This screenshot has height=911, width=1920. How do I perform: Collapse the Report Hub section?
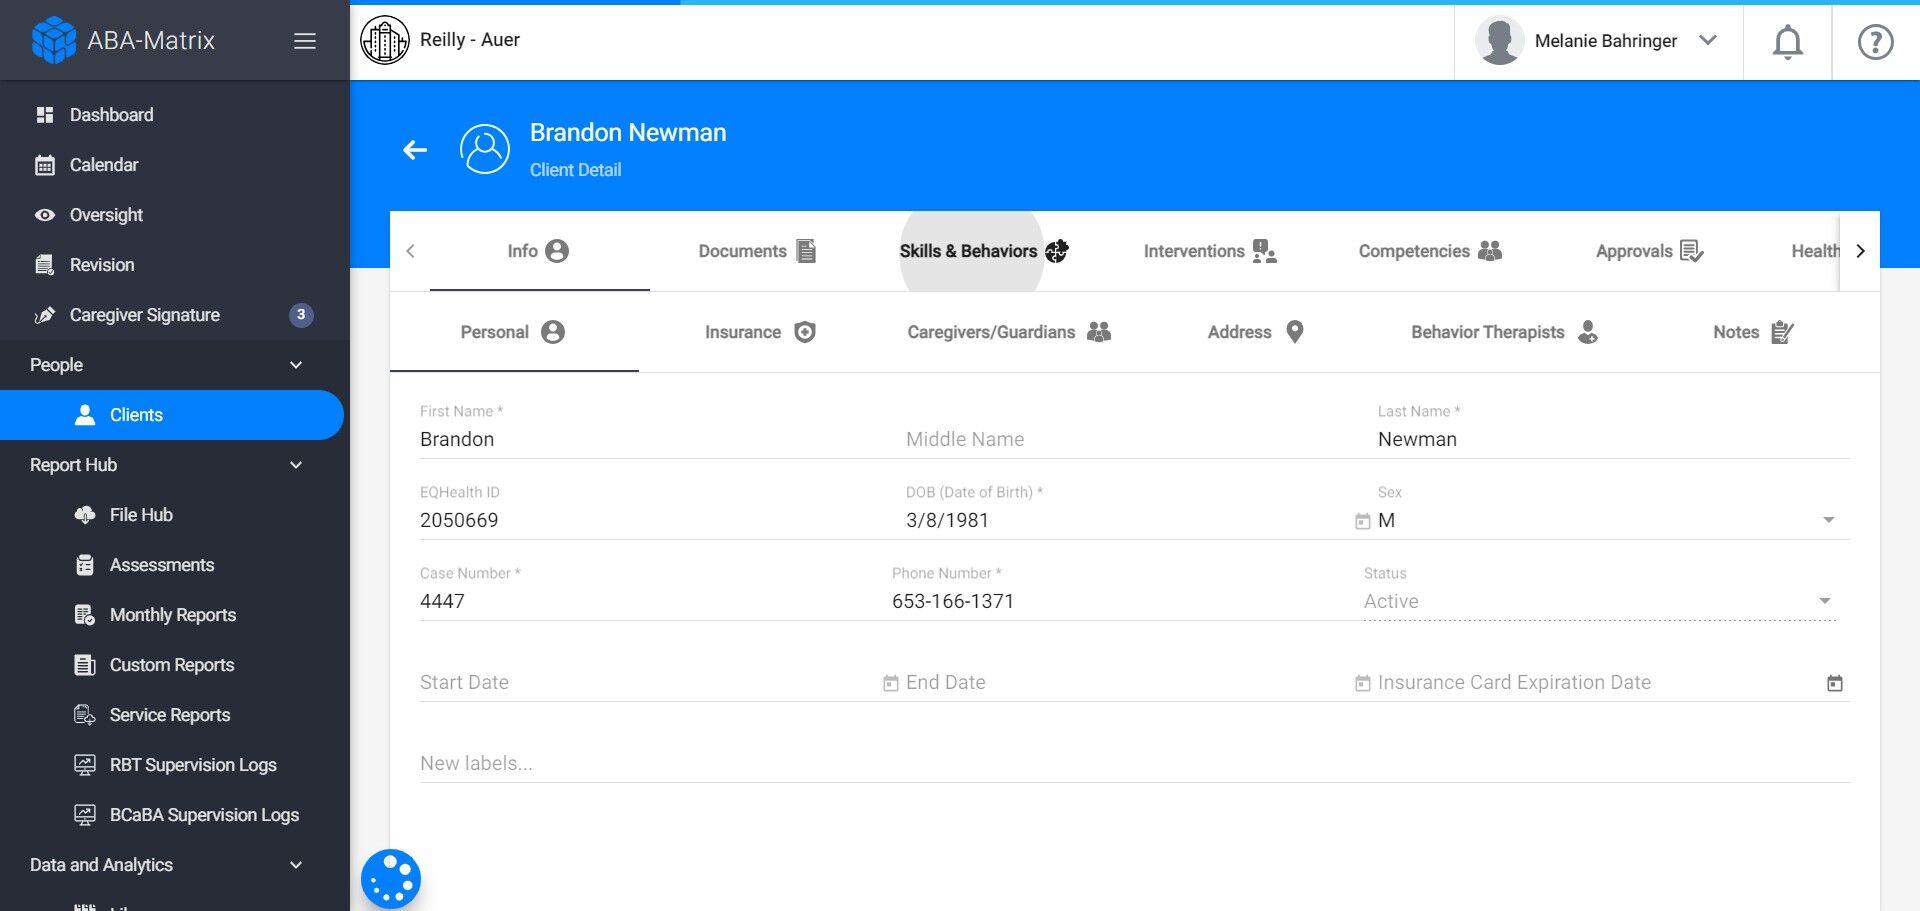click(x=296, y=465)
